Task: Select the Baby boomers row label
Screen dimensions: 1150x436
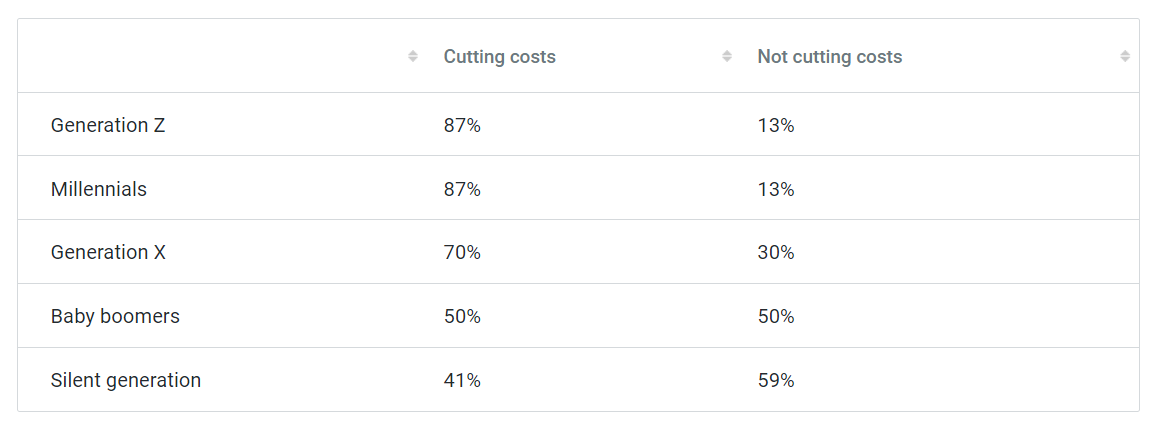Action: tap(115, 316)
